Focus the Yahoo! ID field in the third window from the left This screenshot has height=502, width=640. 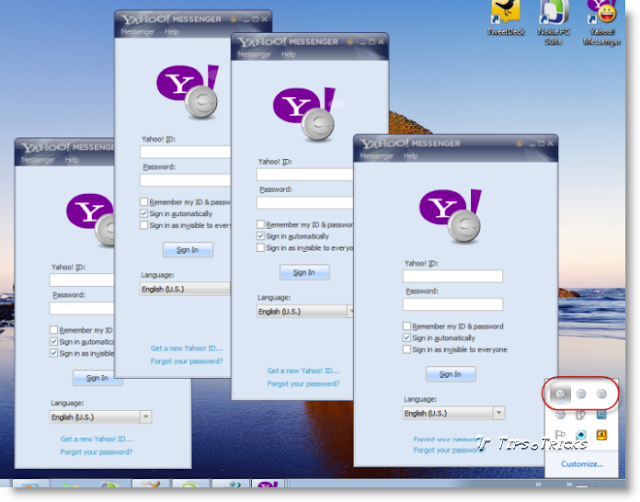(x=304, y=174)
